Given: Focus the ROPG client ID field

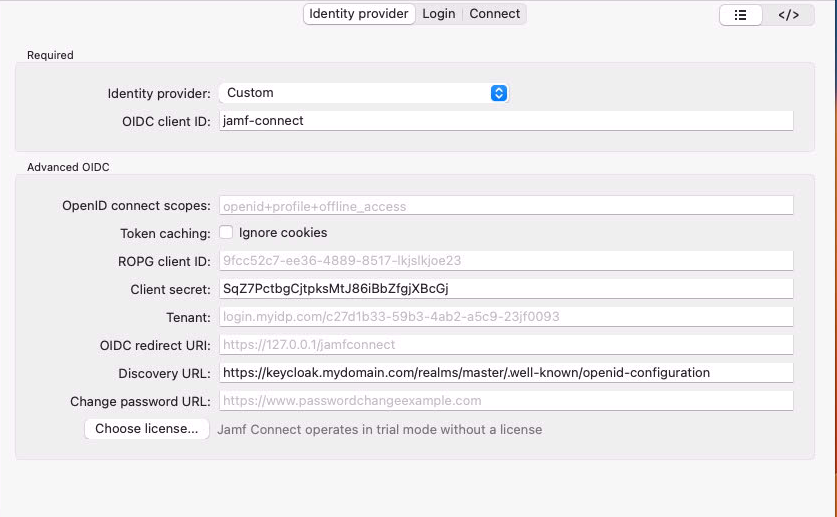Looking at the screenshot, I should tap(506, 260).
